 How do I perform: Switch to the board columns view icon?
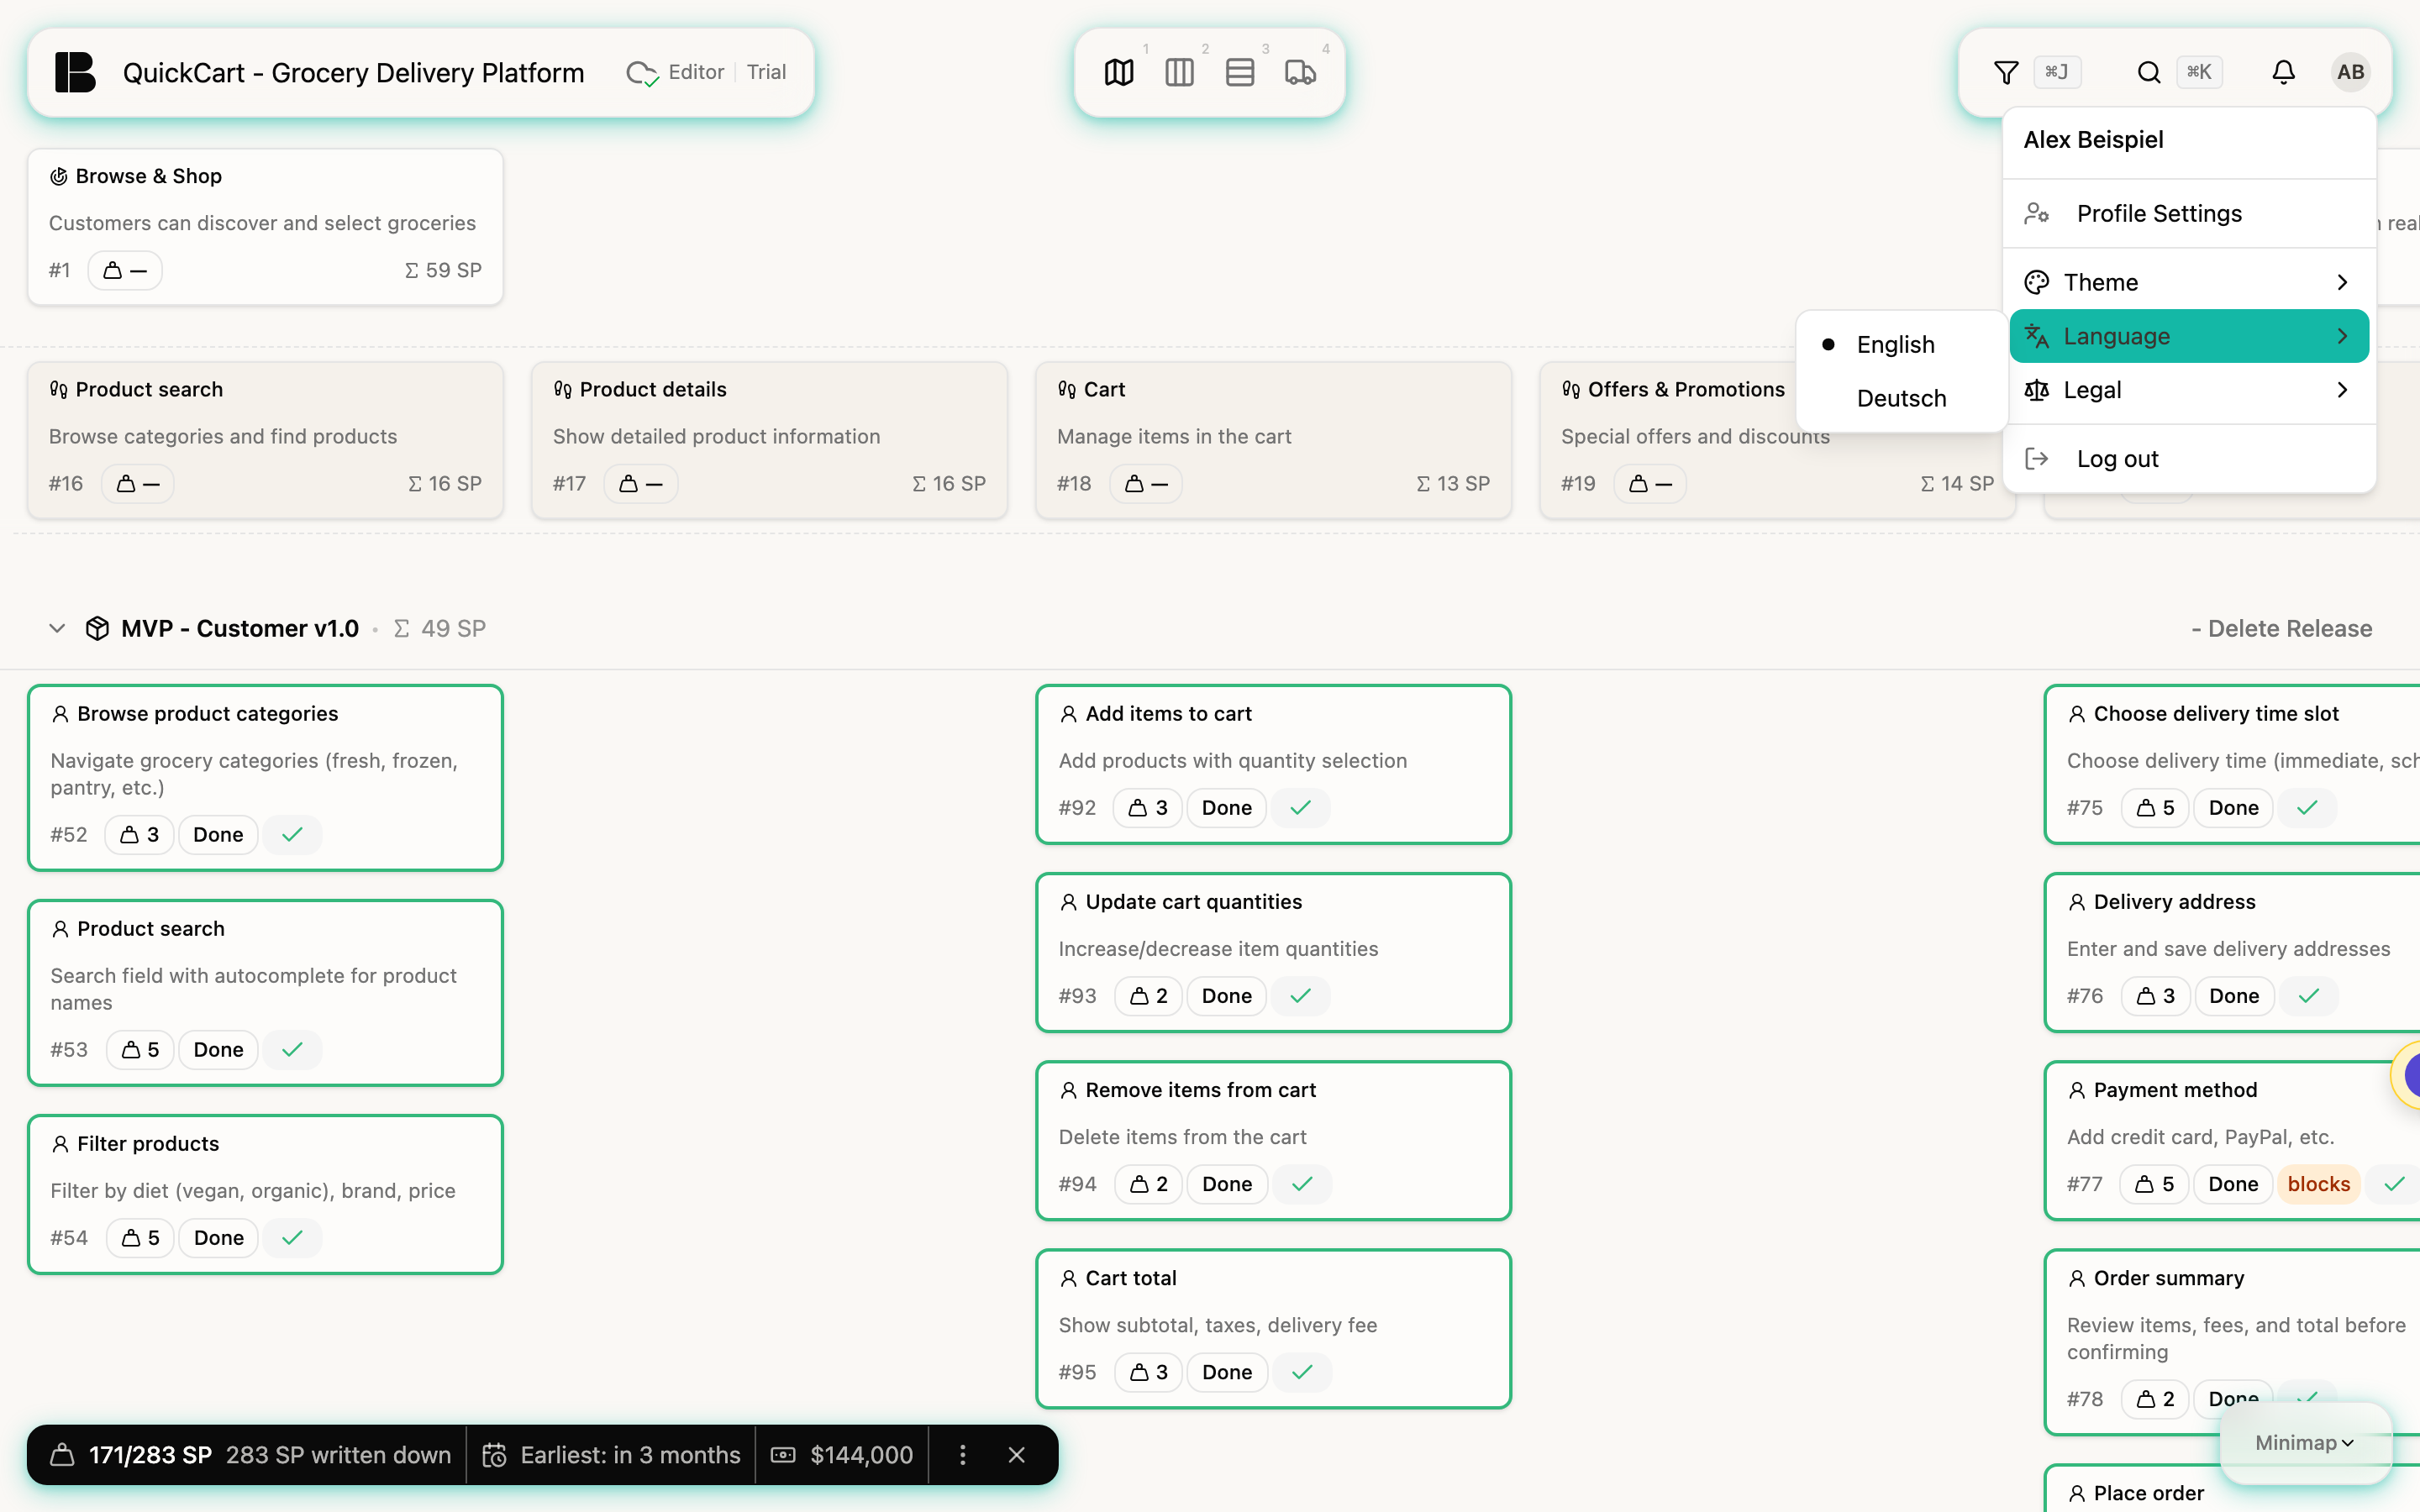click(1179, 72)
